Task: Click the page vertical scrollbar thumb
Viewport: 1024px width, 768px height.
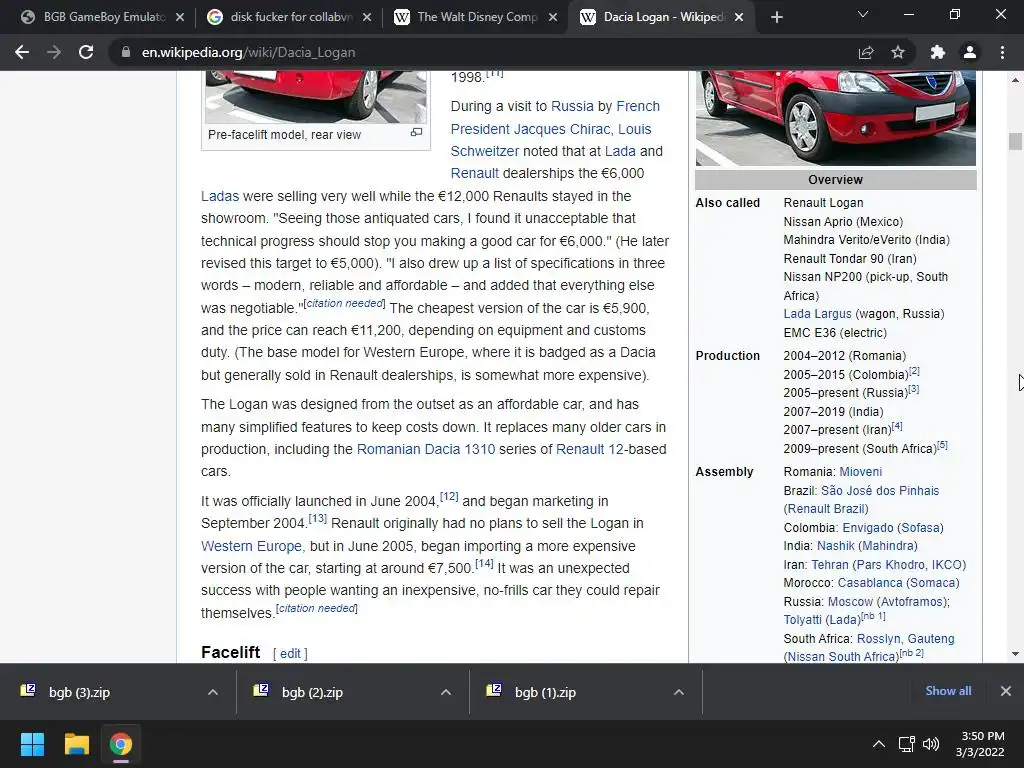Action: click(x=1015, y=141)
